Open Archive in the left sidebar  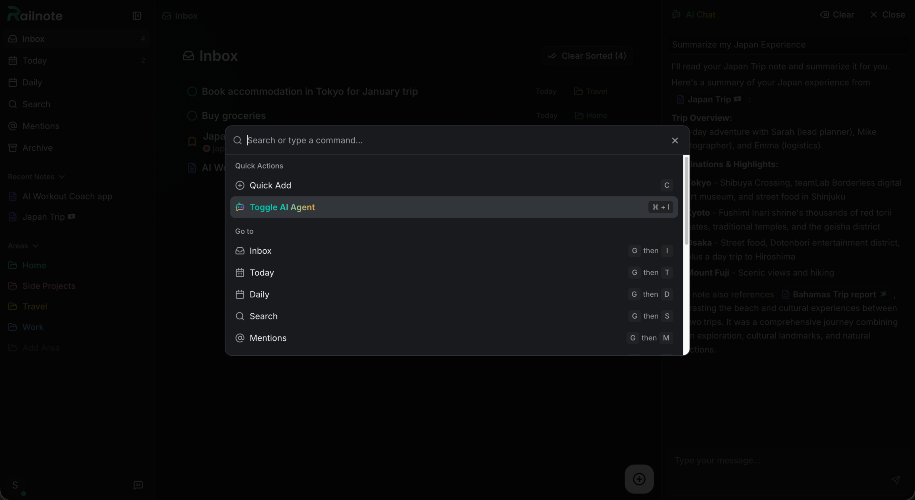click(76, 148)
